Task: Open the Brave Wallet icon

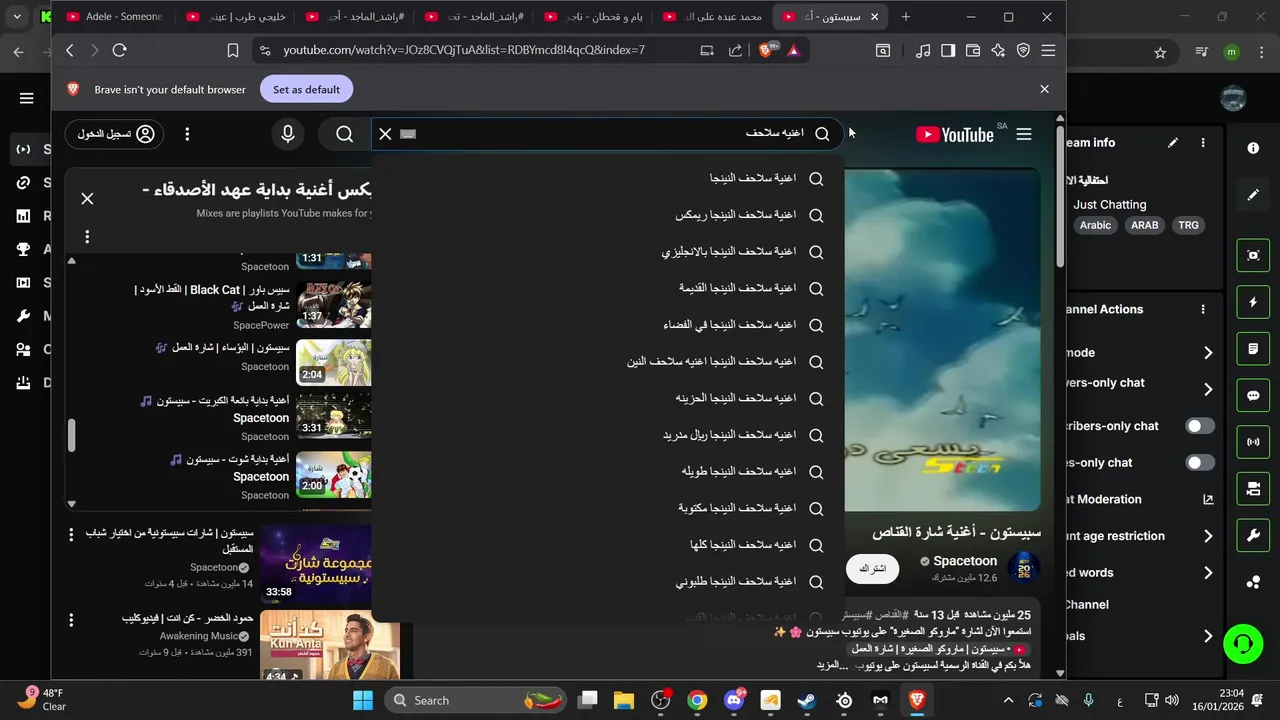Action: (972, 50)
